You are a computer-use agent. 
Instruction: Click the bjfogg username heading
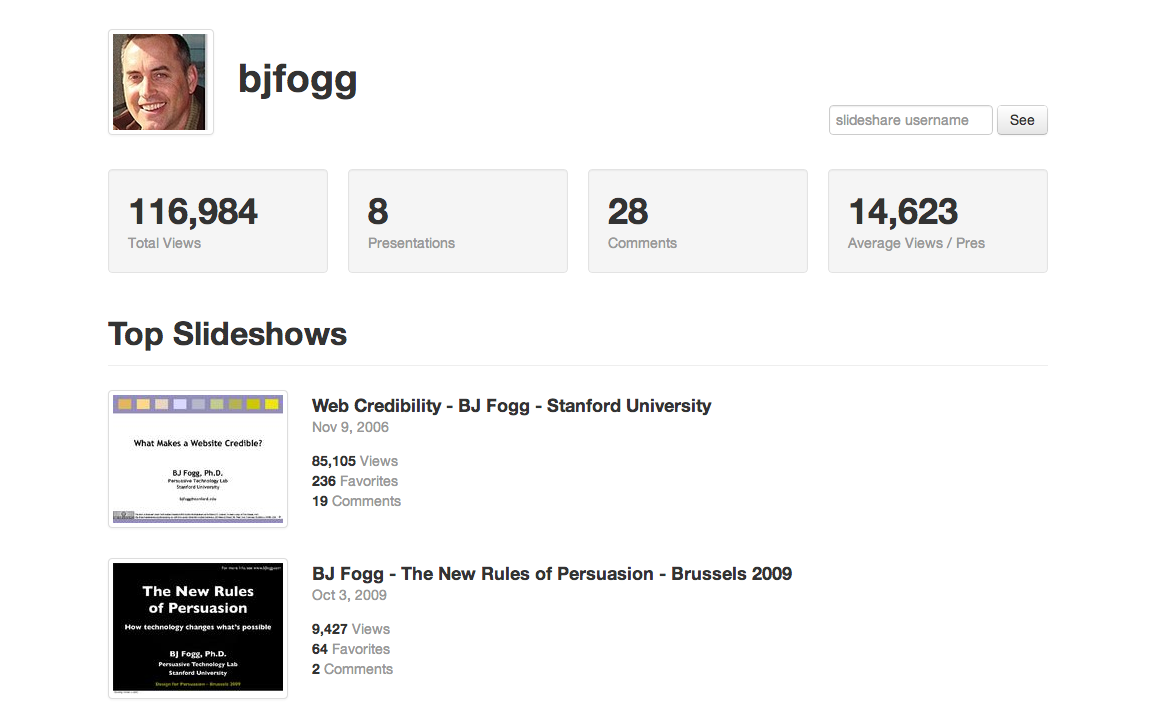(x=297, y=79)
